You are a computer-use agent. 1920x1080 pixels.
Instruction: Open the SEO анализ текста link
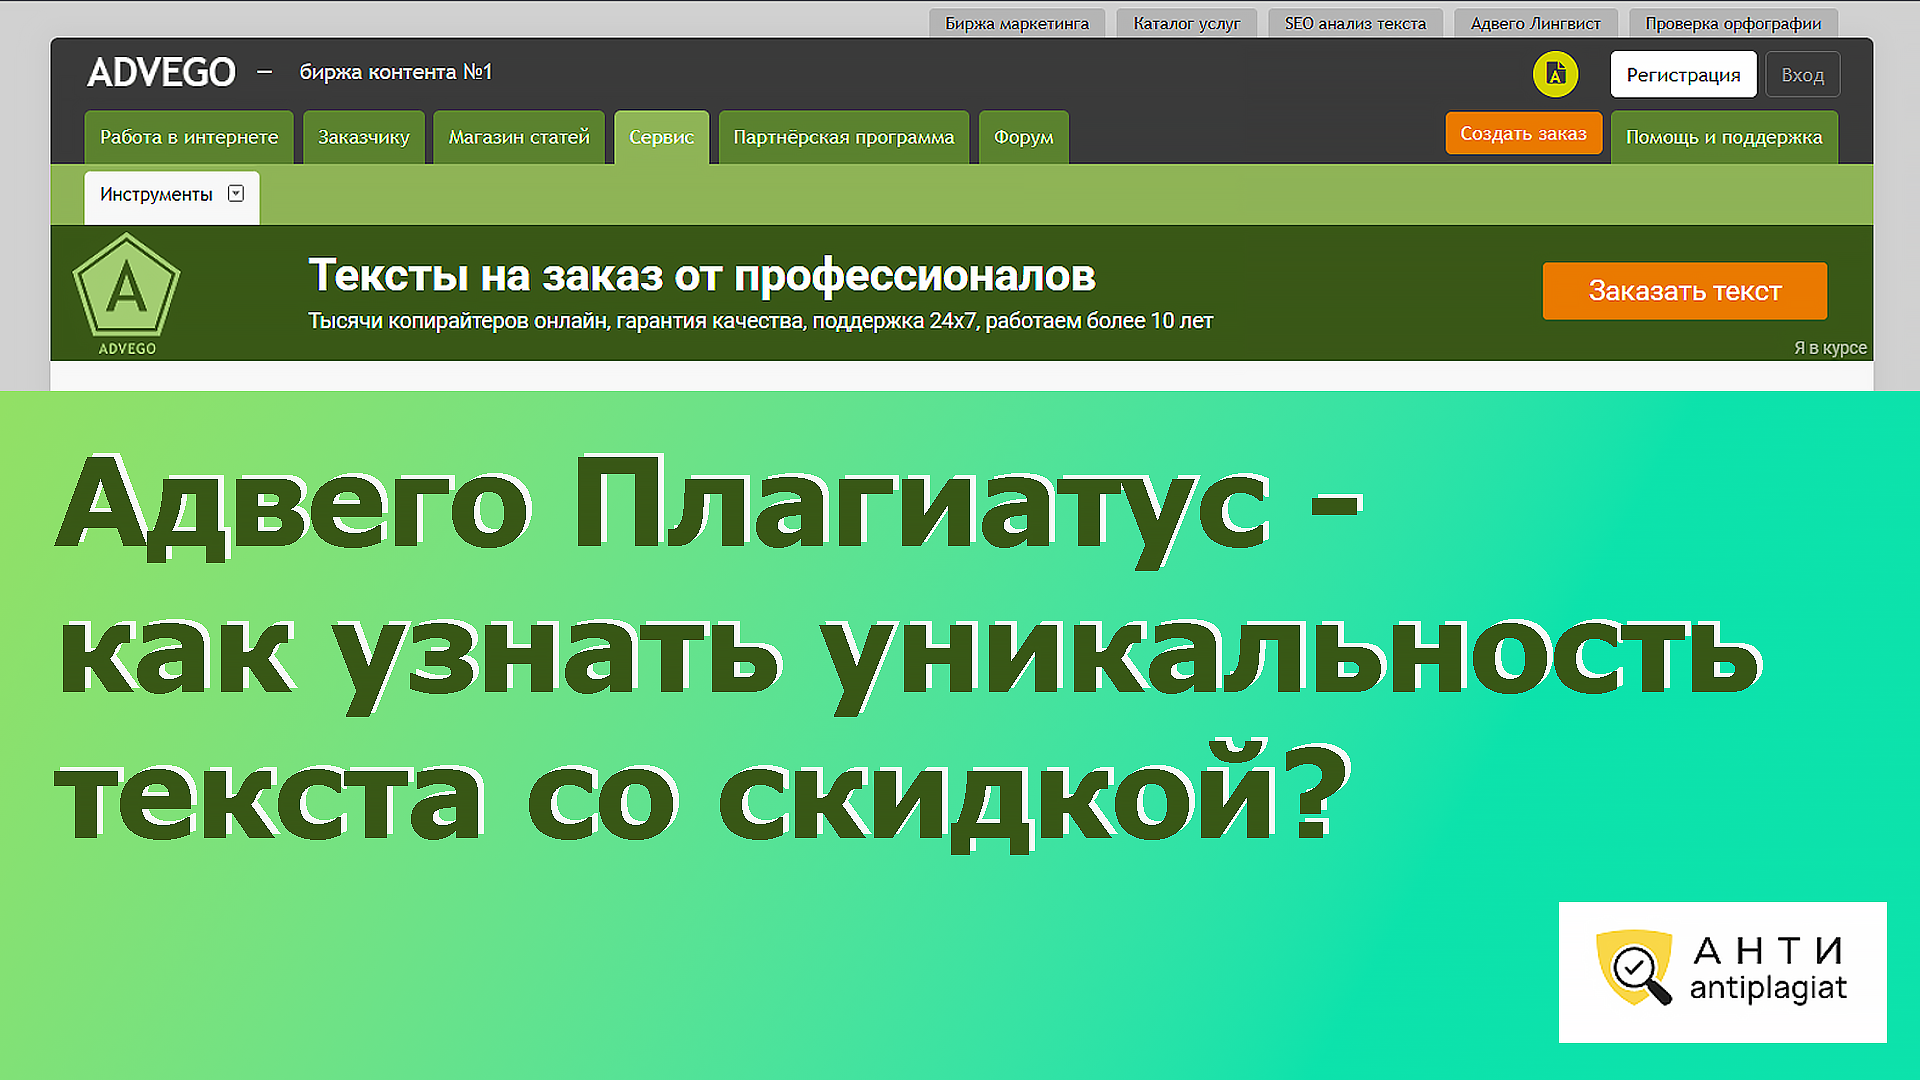click(1355, 23)
